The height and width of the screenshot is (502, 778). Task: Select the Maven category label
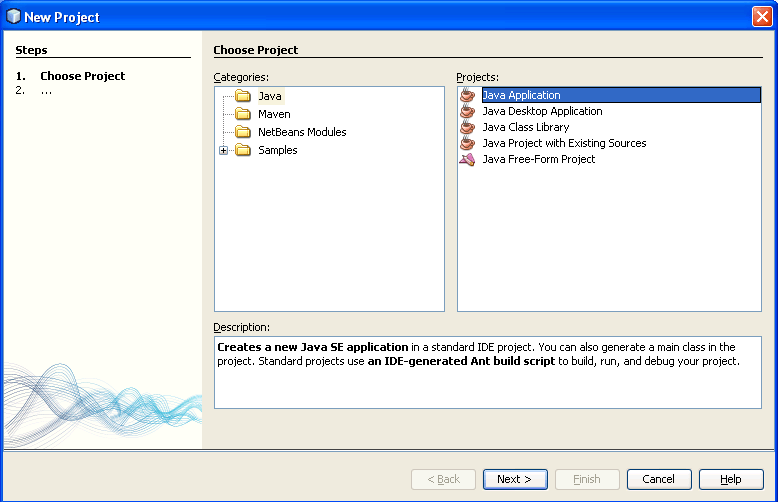(274, 115)
